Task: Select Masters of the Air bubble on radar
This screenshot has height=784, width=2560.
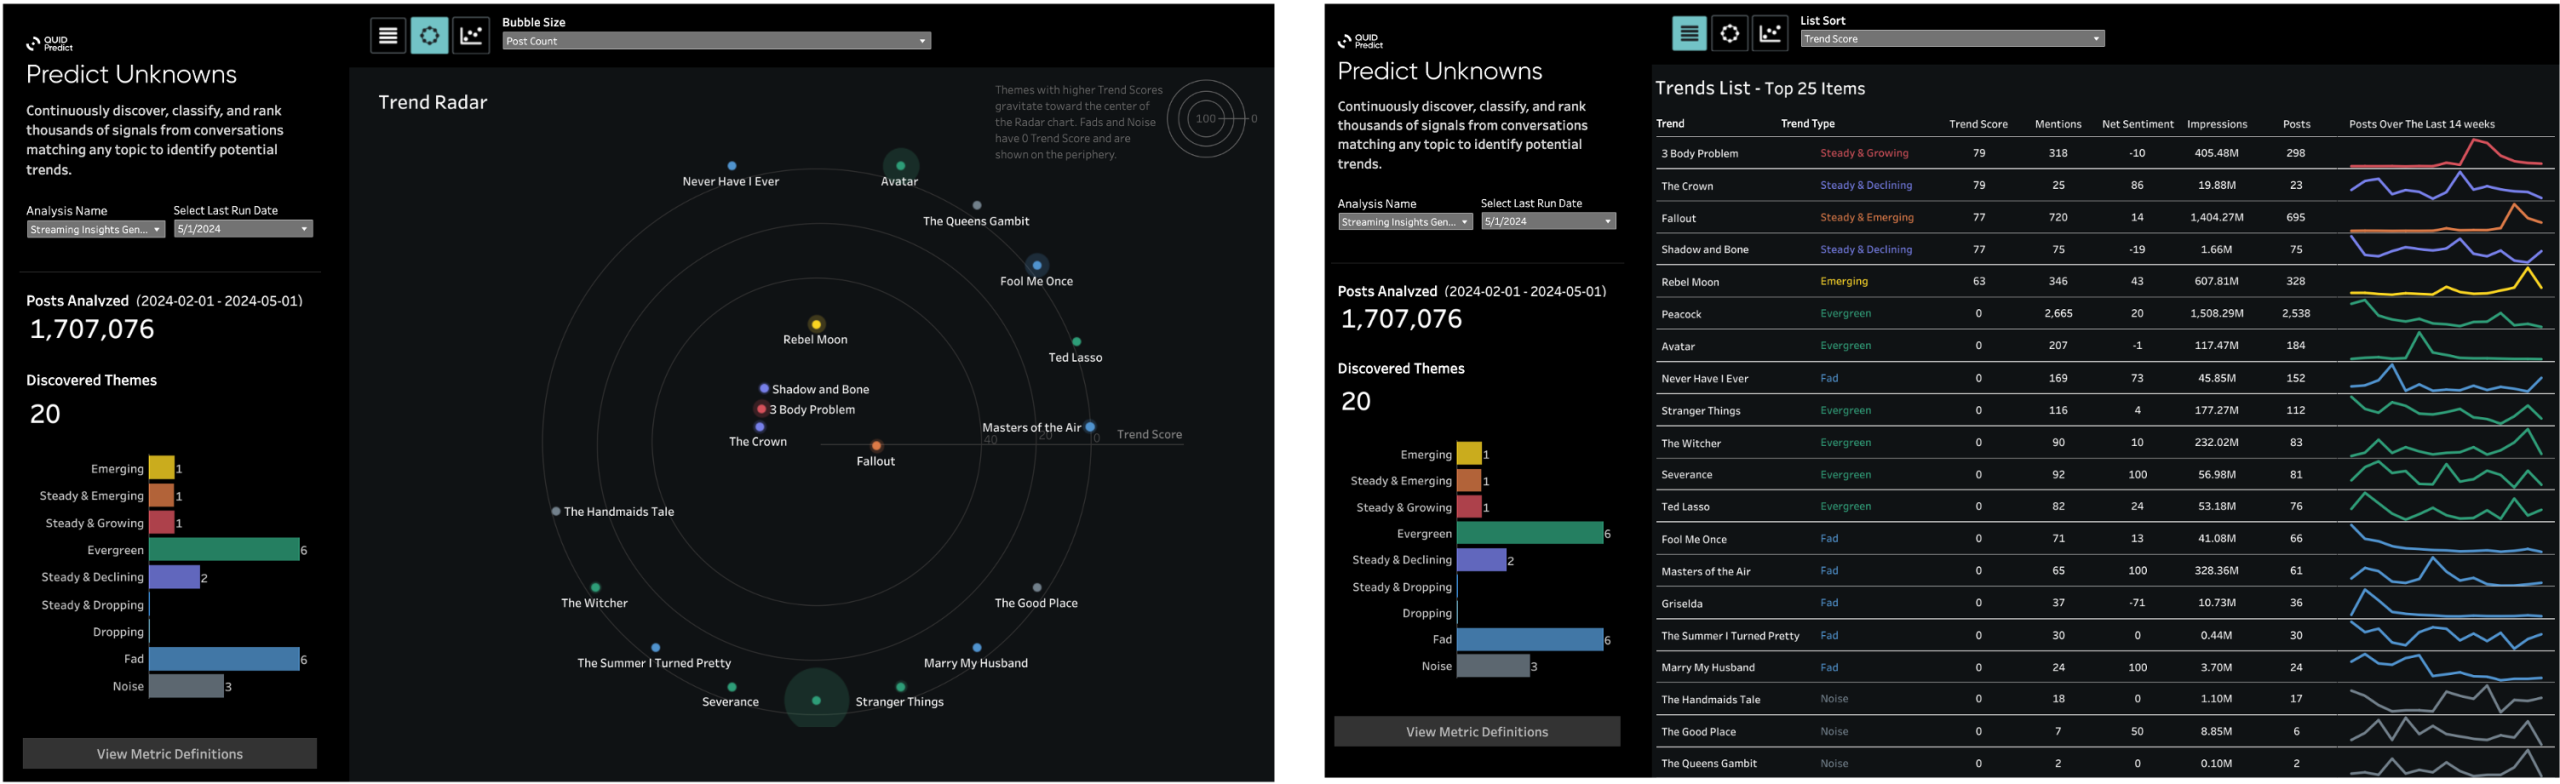Action: 1090,427
